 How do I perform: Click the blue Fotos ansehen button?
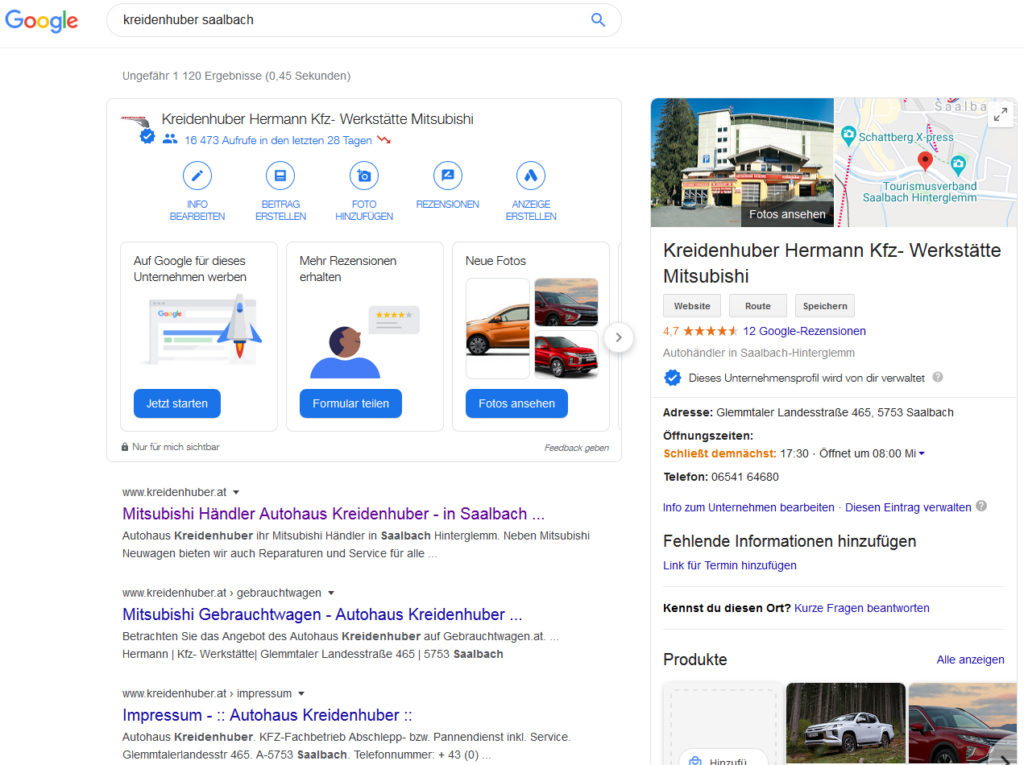pos(517,403)
